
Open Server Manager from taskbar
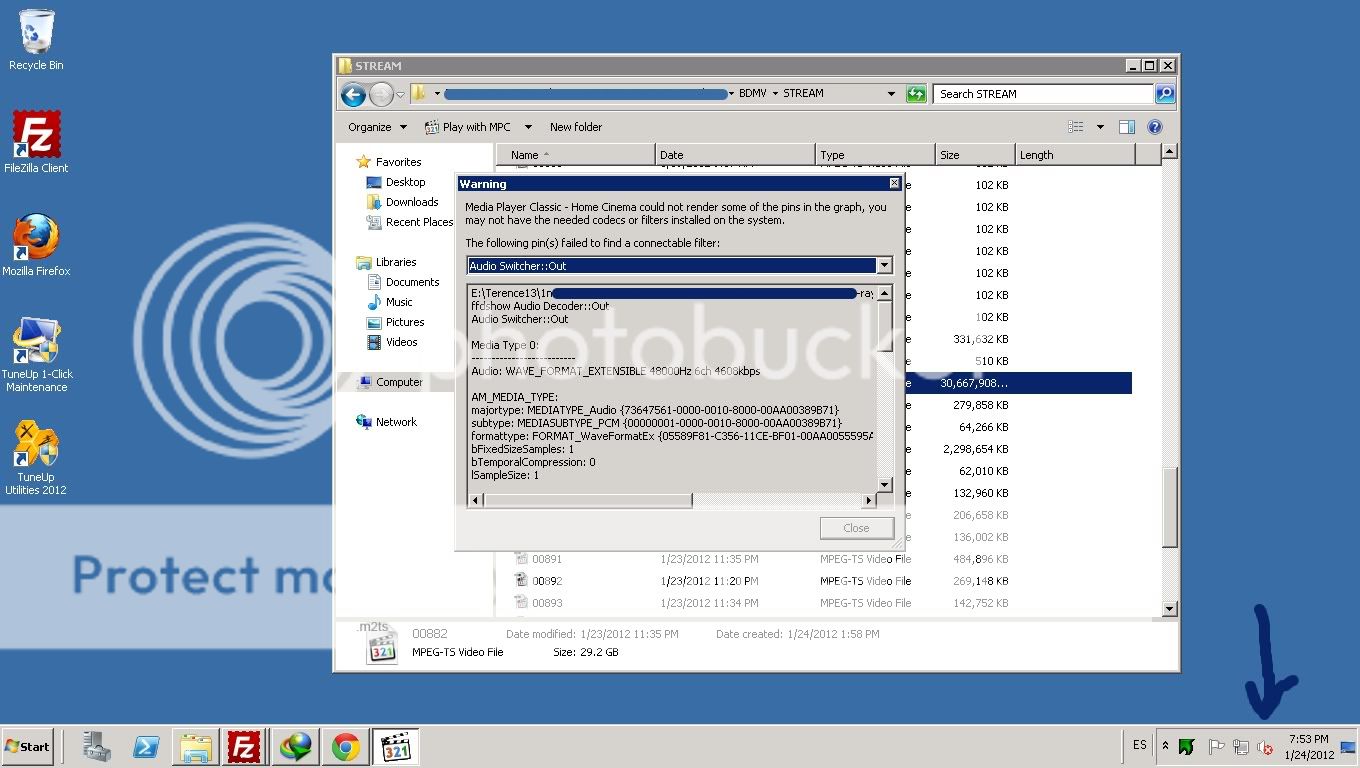[97, 747]
